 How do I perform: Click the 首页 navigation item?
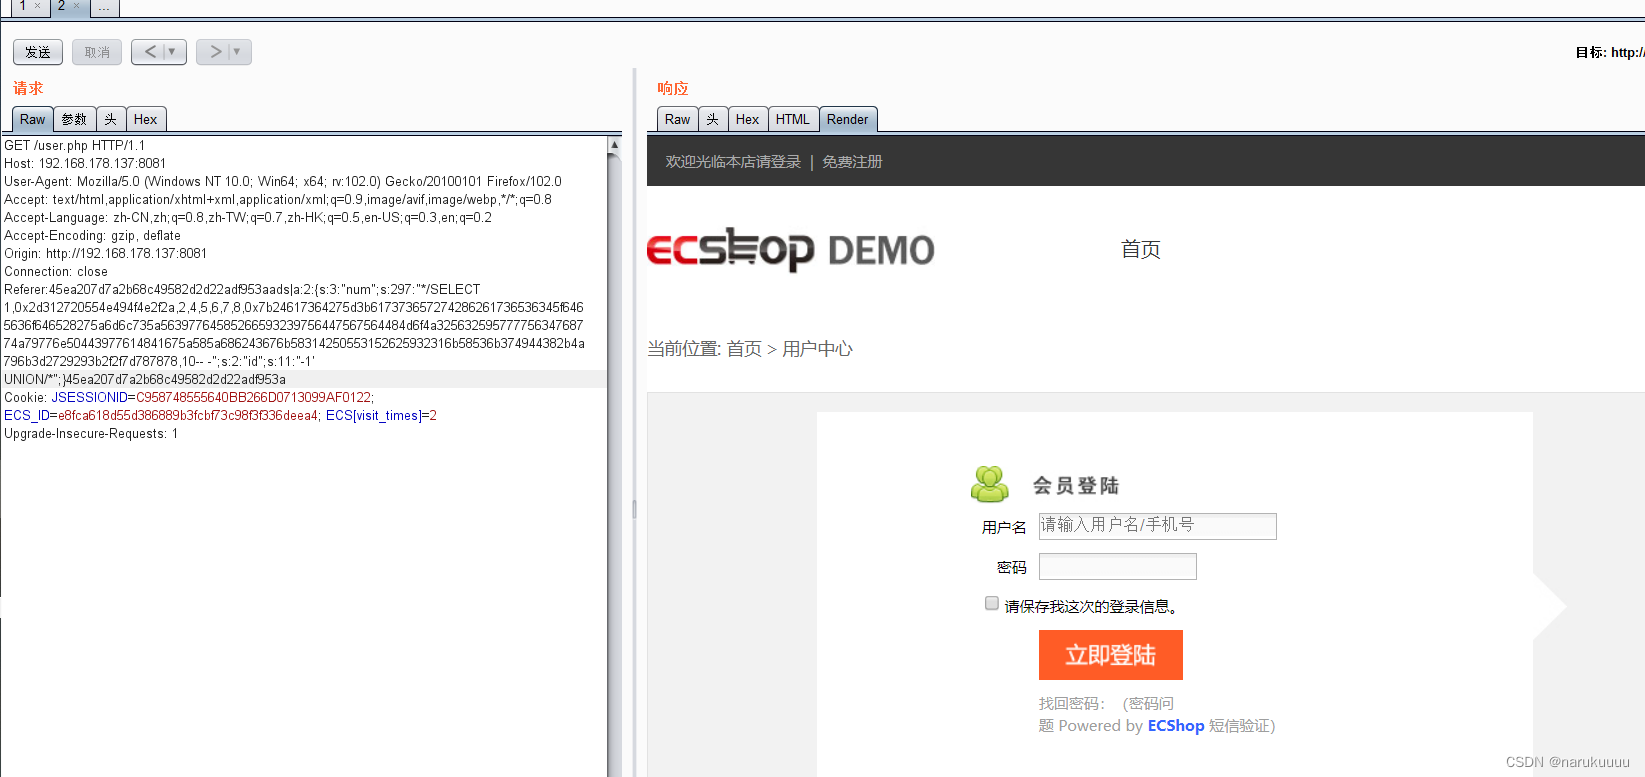[1140, 249]
